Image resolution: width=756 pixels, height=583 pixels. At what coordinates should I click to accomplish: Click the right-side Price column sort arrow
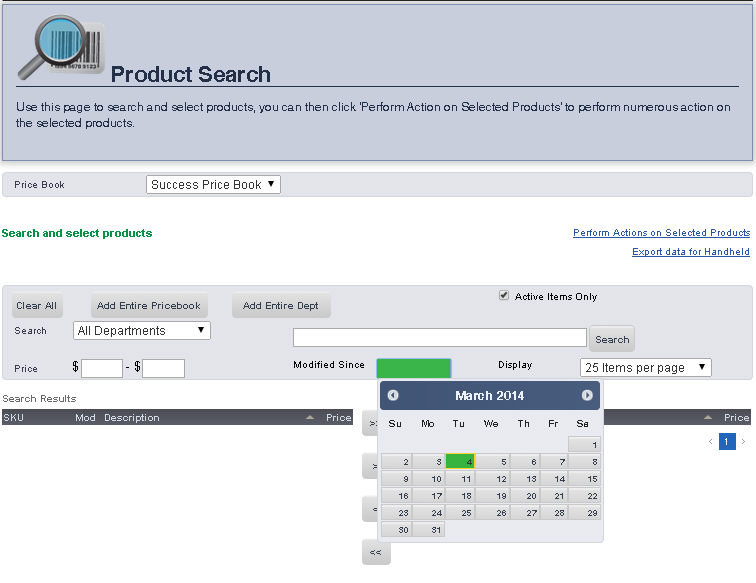point(708,417)
